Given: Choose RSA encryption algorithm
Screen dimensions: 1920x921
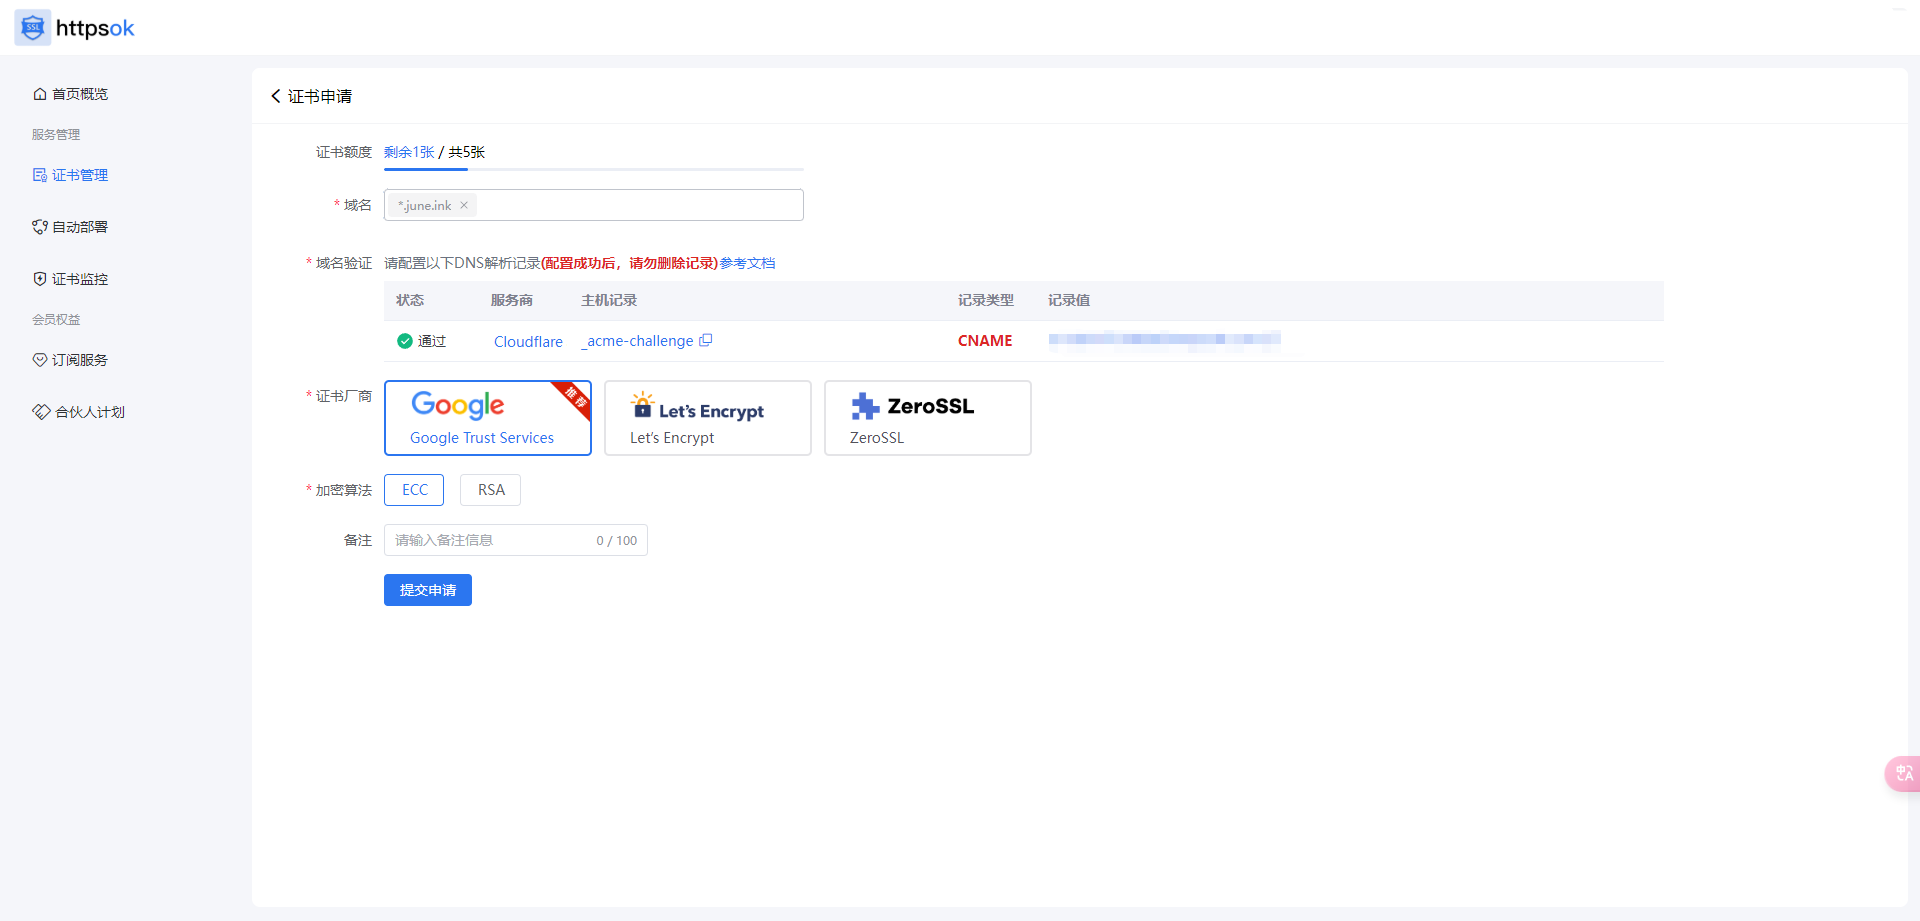Looking at the screenshot, I should point(490,490).
